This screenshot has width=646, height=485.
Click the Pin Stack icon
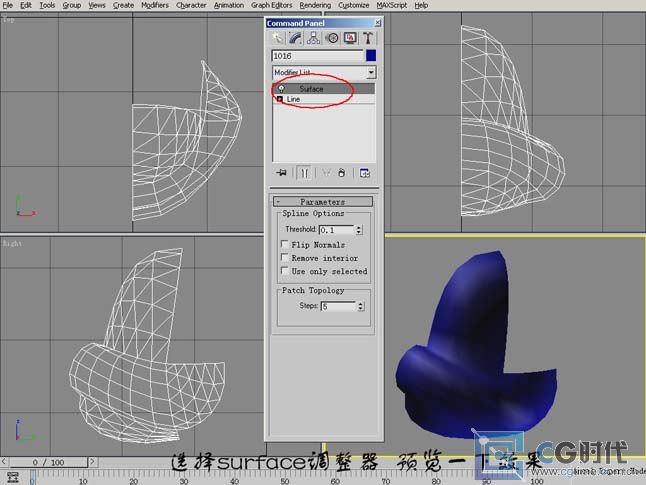(x=281, y=173)
